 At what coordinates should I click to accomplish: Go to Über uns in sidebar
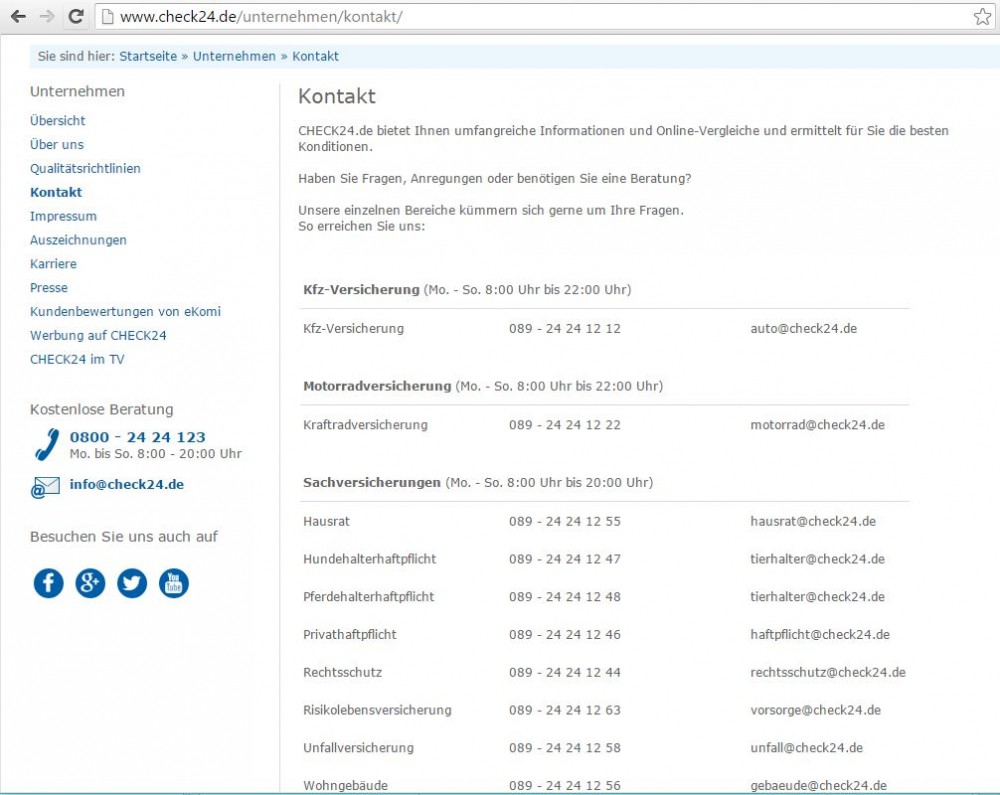[x=57, y=144]
